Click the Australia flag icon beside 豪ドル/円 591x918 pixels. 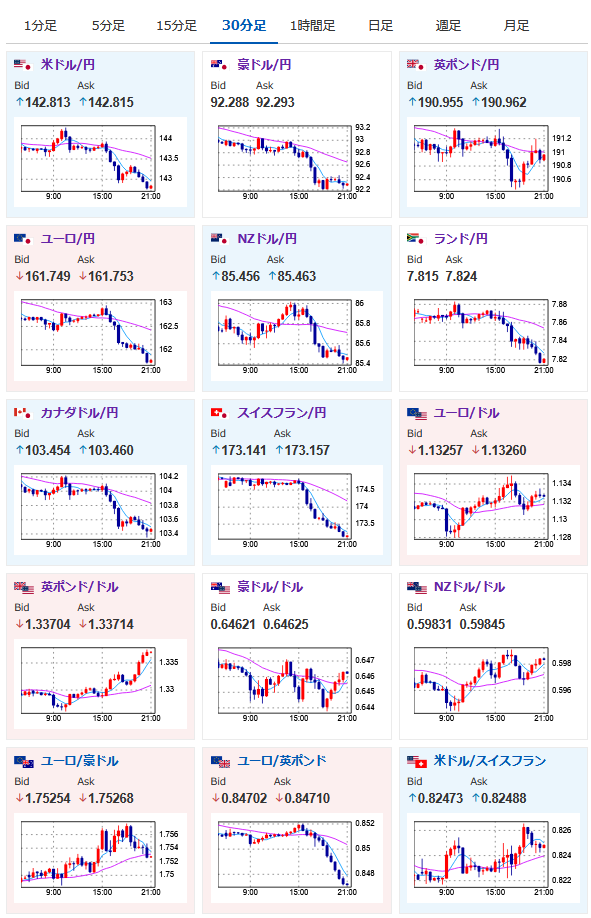click(x=218, y=64)
